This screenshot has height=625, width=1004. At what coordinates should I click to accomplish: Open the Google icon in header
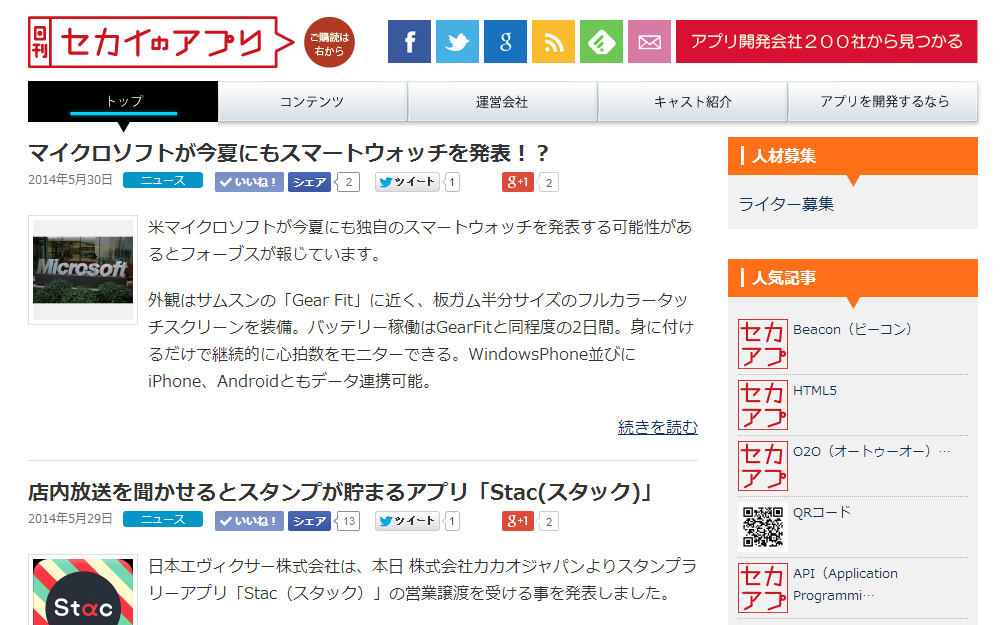pos(505,42)
